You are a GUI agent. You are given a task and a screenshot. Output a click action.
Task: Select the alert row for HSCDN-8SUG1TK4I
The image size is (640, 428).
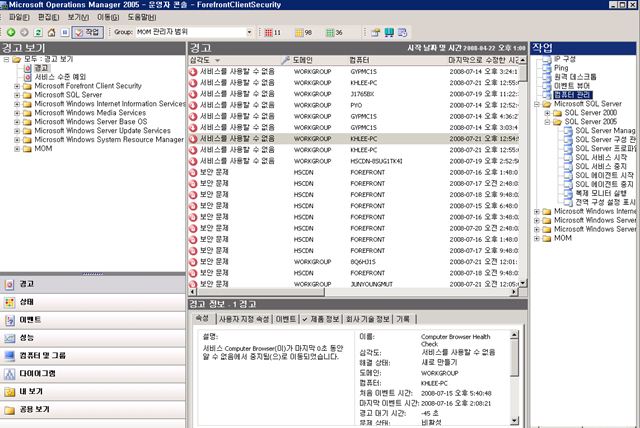point(354,161)
